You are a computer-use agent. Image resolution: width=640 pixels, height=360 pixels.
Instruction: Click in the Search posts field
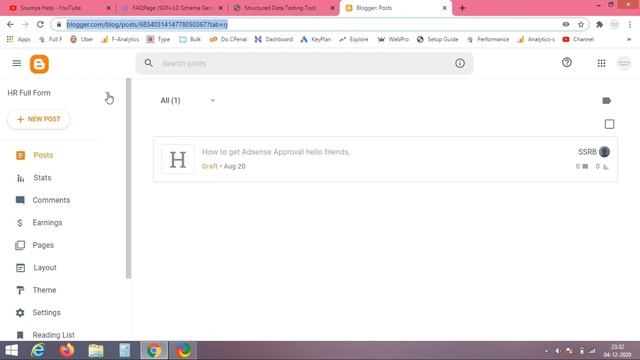pos(304,63)
